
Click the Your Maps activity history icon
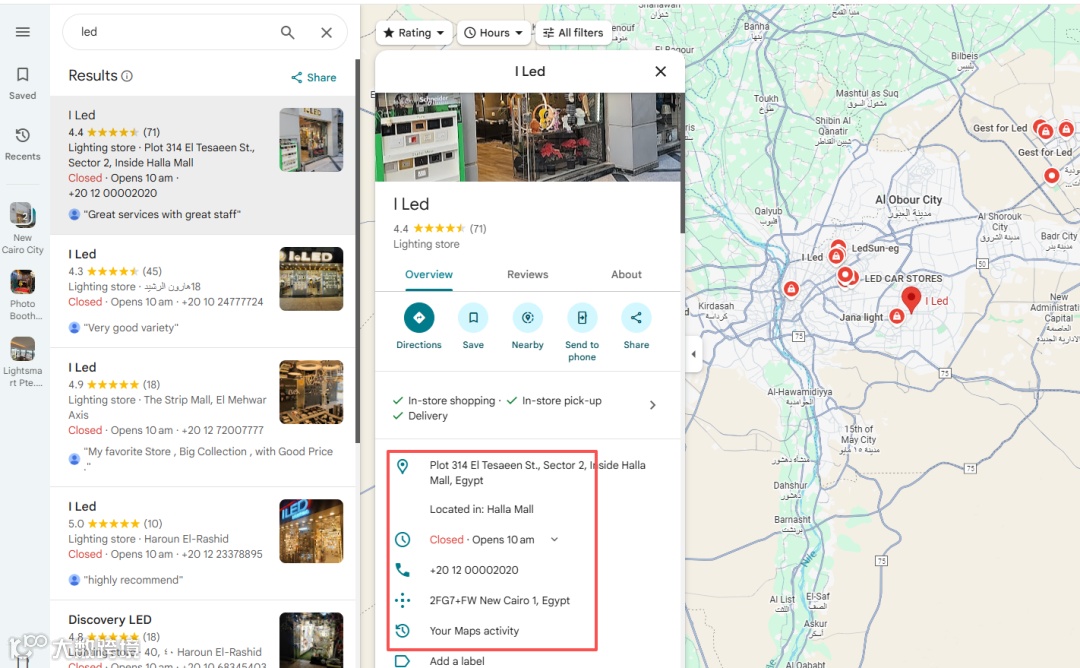pos(403,631)
